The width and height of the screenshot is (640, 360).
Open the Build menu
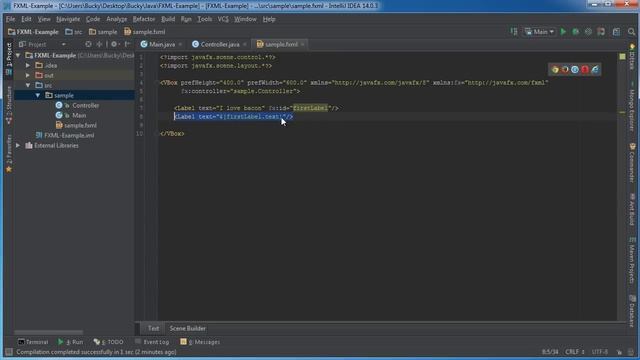(168, 19)
